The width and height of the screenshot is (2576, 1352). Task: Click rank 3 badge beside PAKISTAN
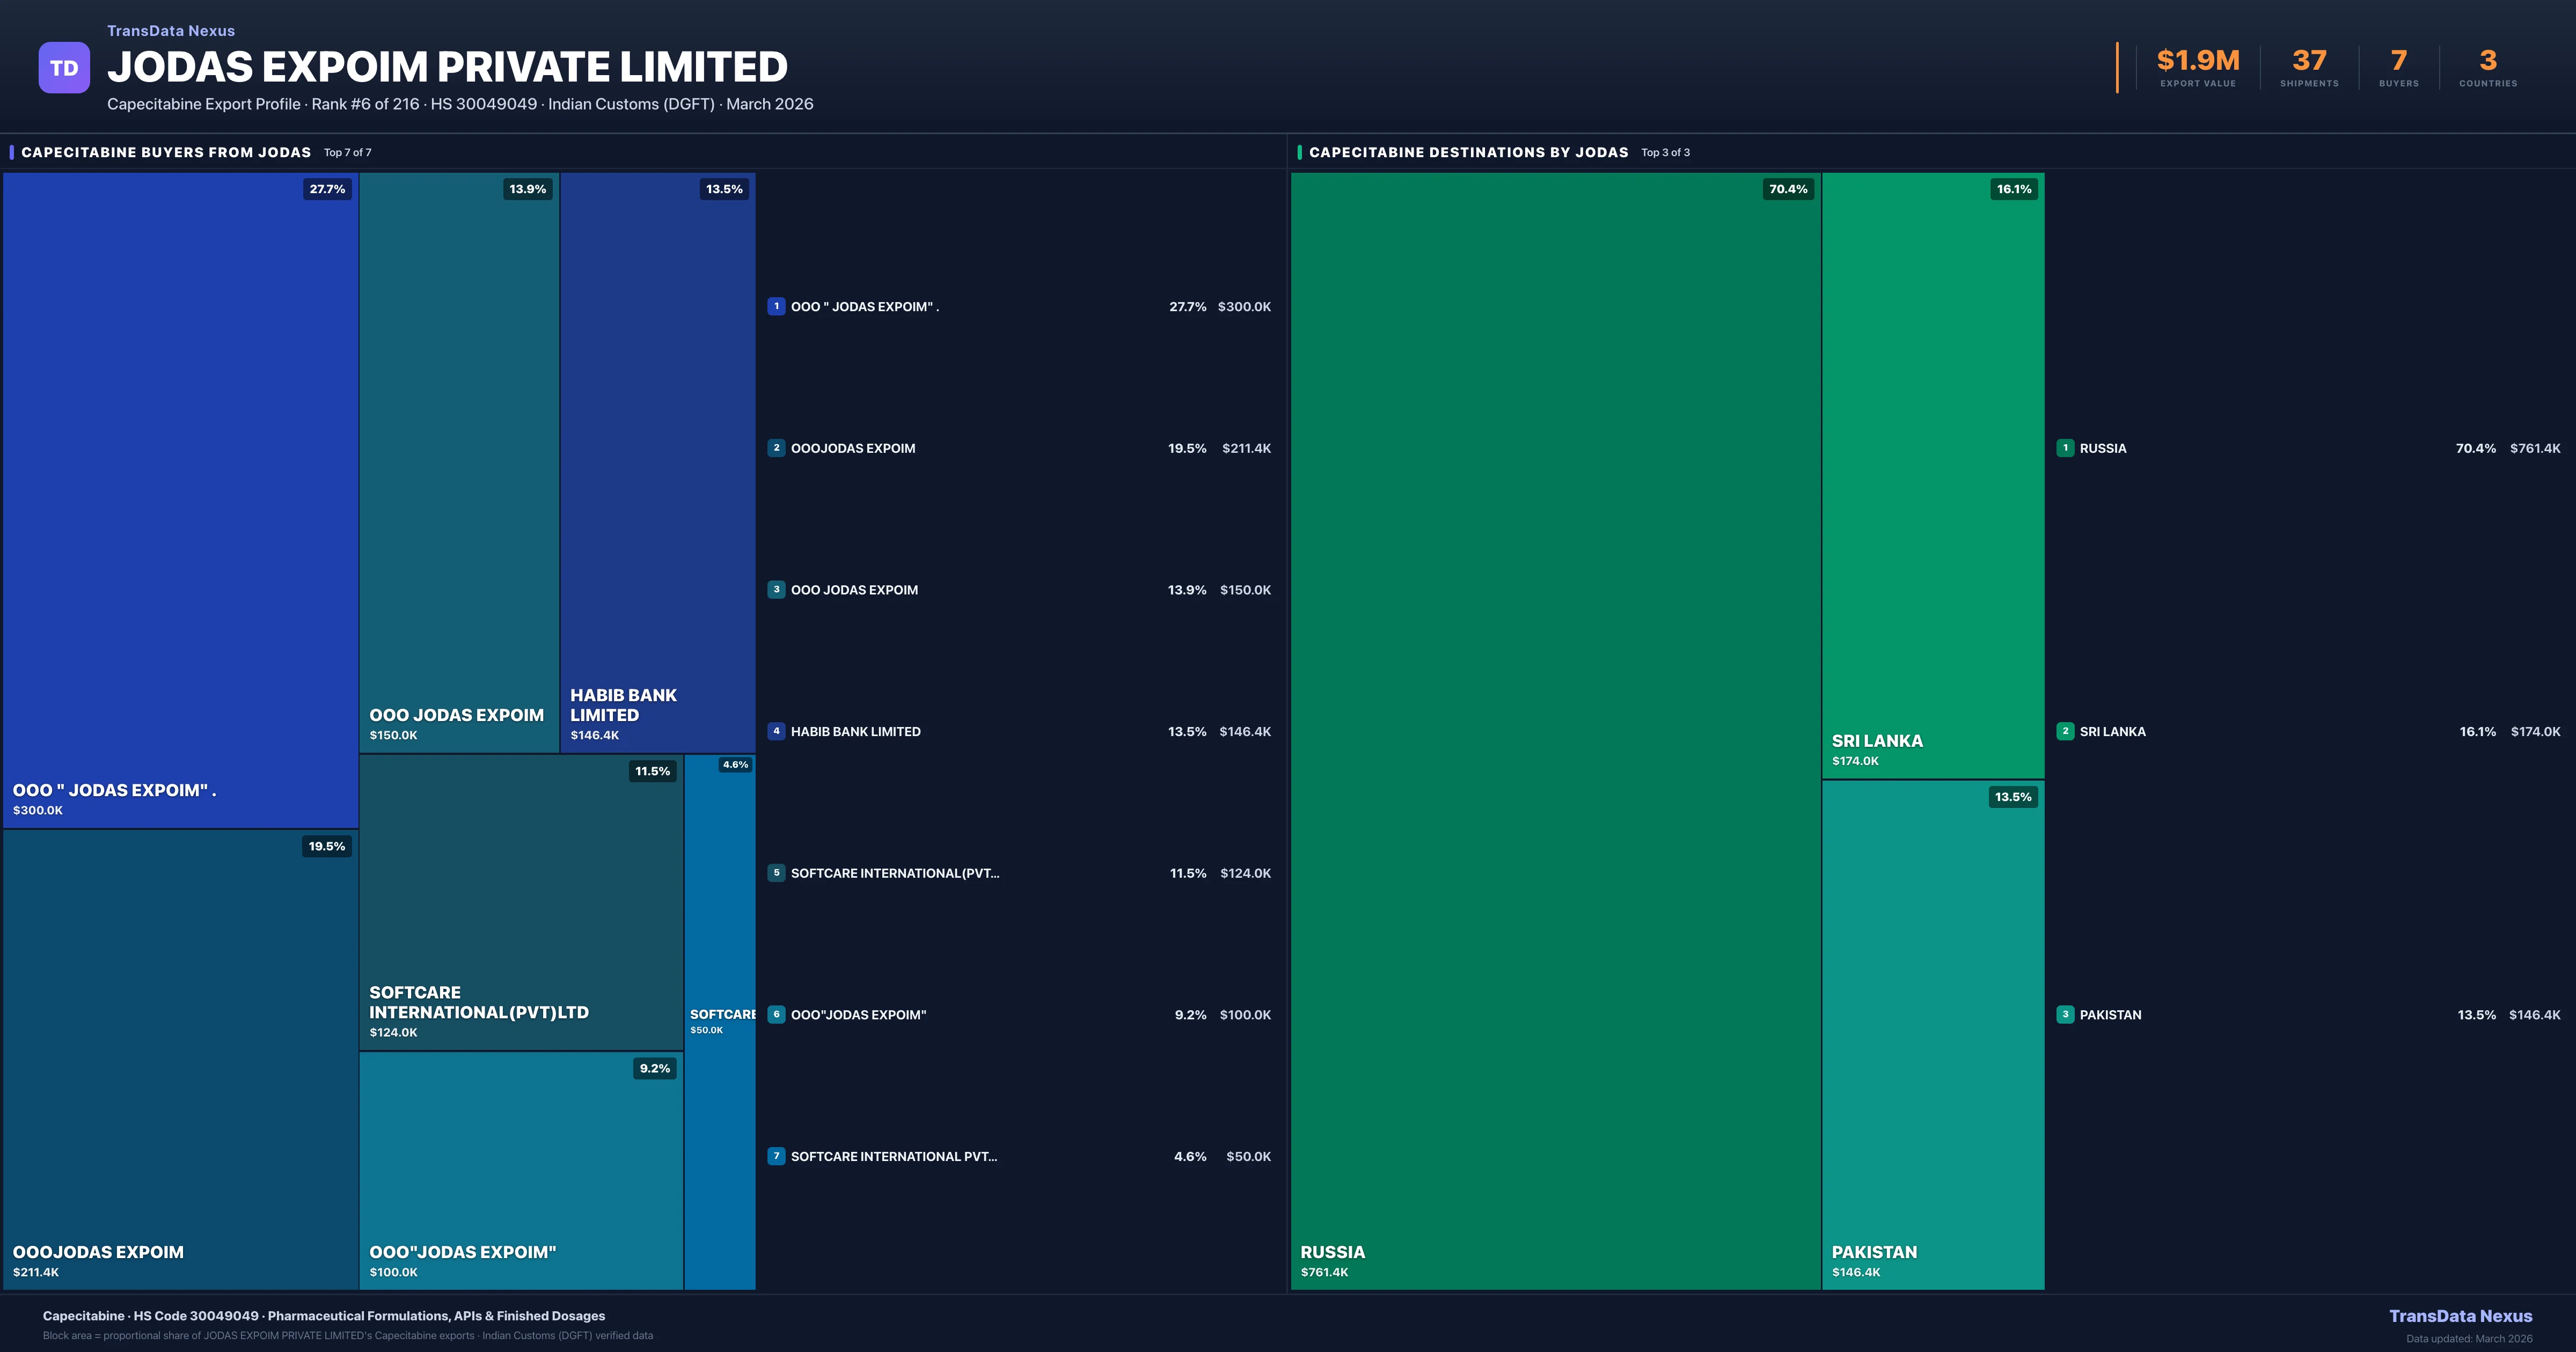(x=2065, y=1014)
